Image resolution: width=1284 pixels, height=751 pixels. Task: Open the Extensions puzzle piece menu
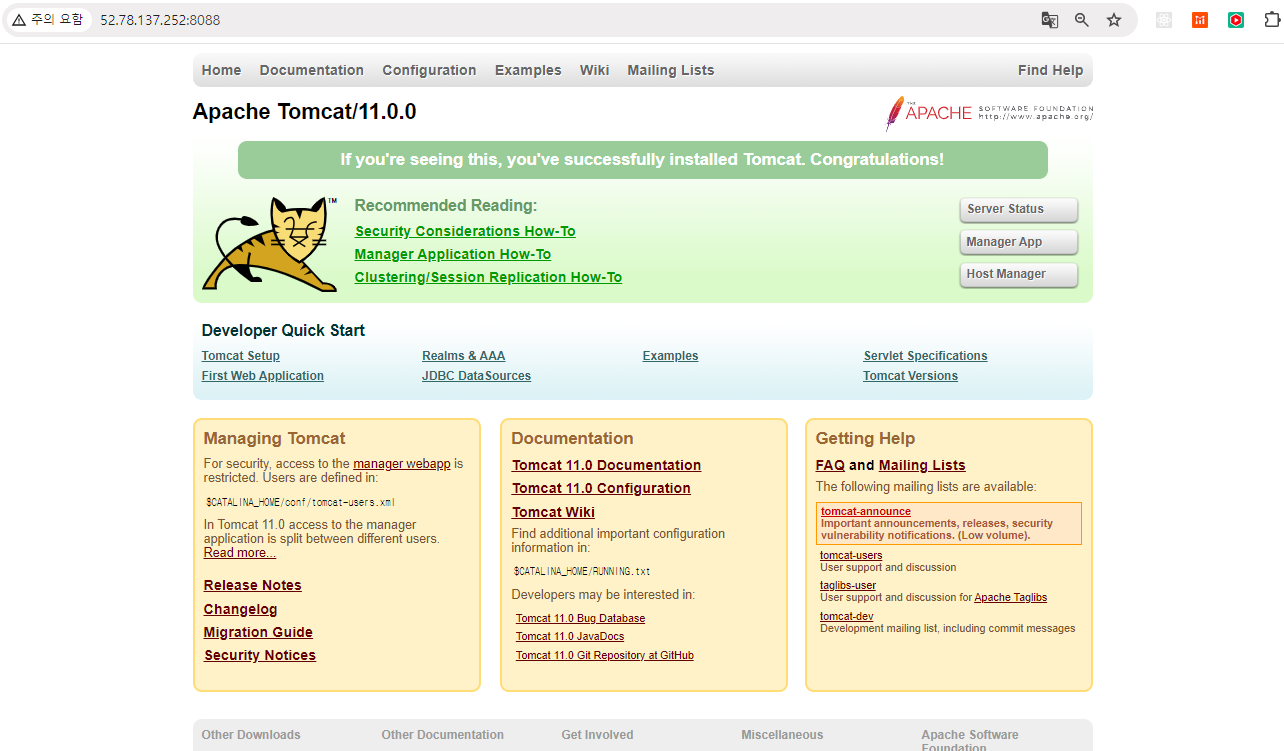pyautogui.click(x=1272, y=20)
